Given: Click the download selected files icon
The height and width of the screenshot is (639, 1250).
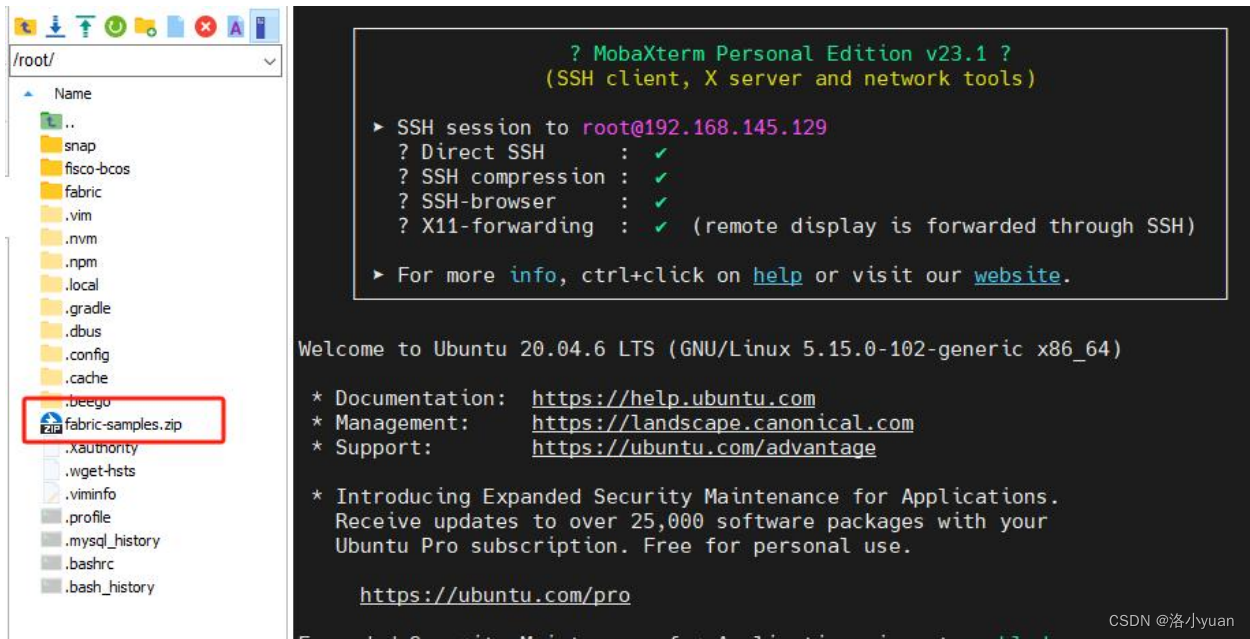Looking at the screenshot, I should pos(56,27).
